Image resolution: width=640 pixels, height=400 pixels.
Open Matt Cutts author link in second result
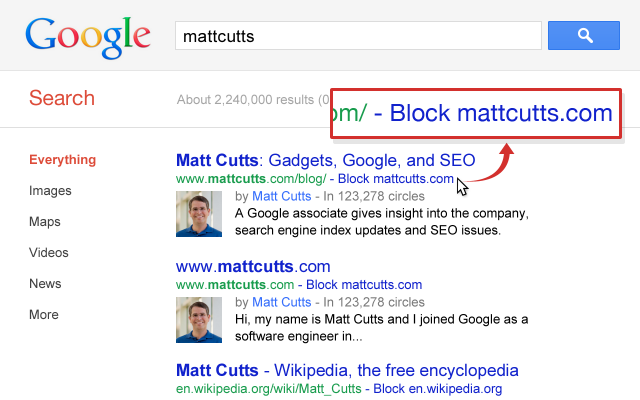tap(282, 302)
